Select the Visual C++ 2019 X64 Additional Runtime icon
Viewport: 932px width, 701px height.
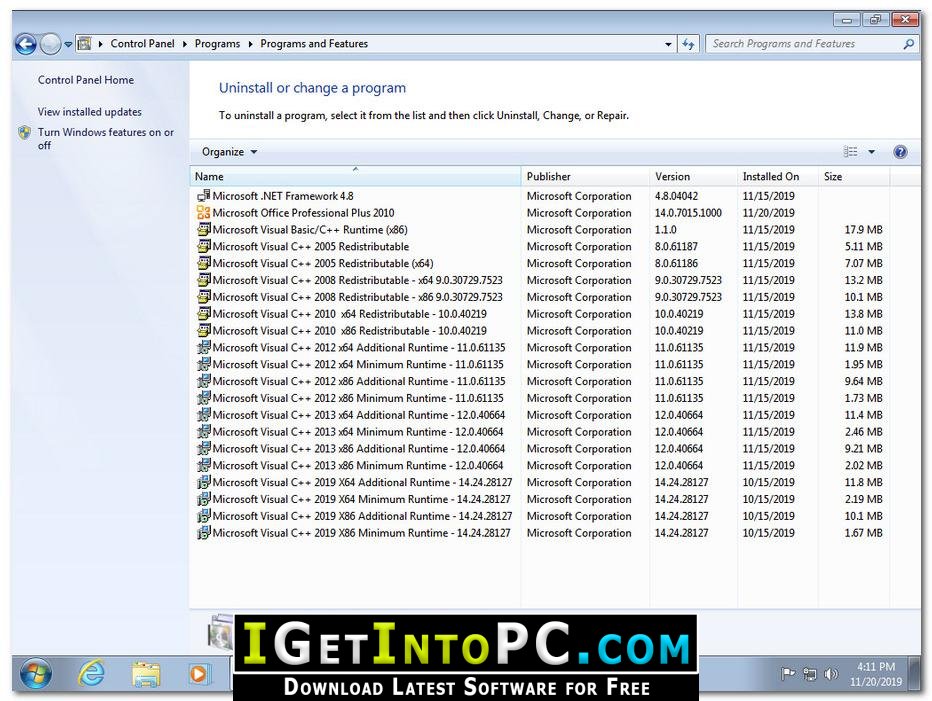[203, 482]
